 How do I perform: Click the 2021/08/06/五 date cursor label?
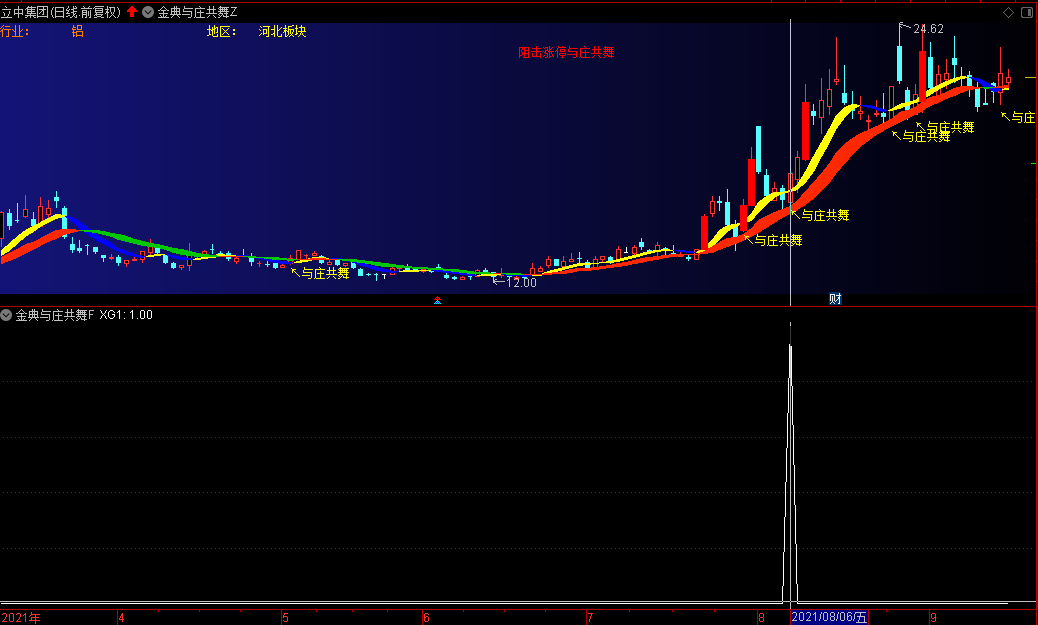[829, 618]
